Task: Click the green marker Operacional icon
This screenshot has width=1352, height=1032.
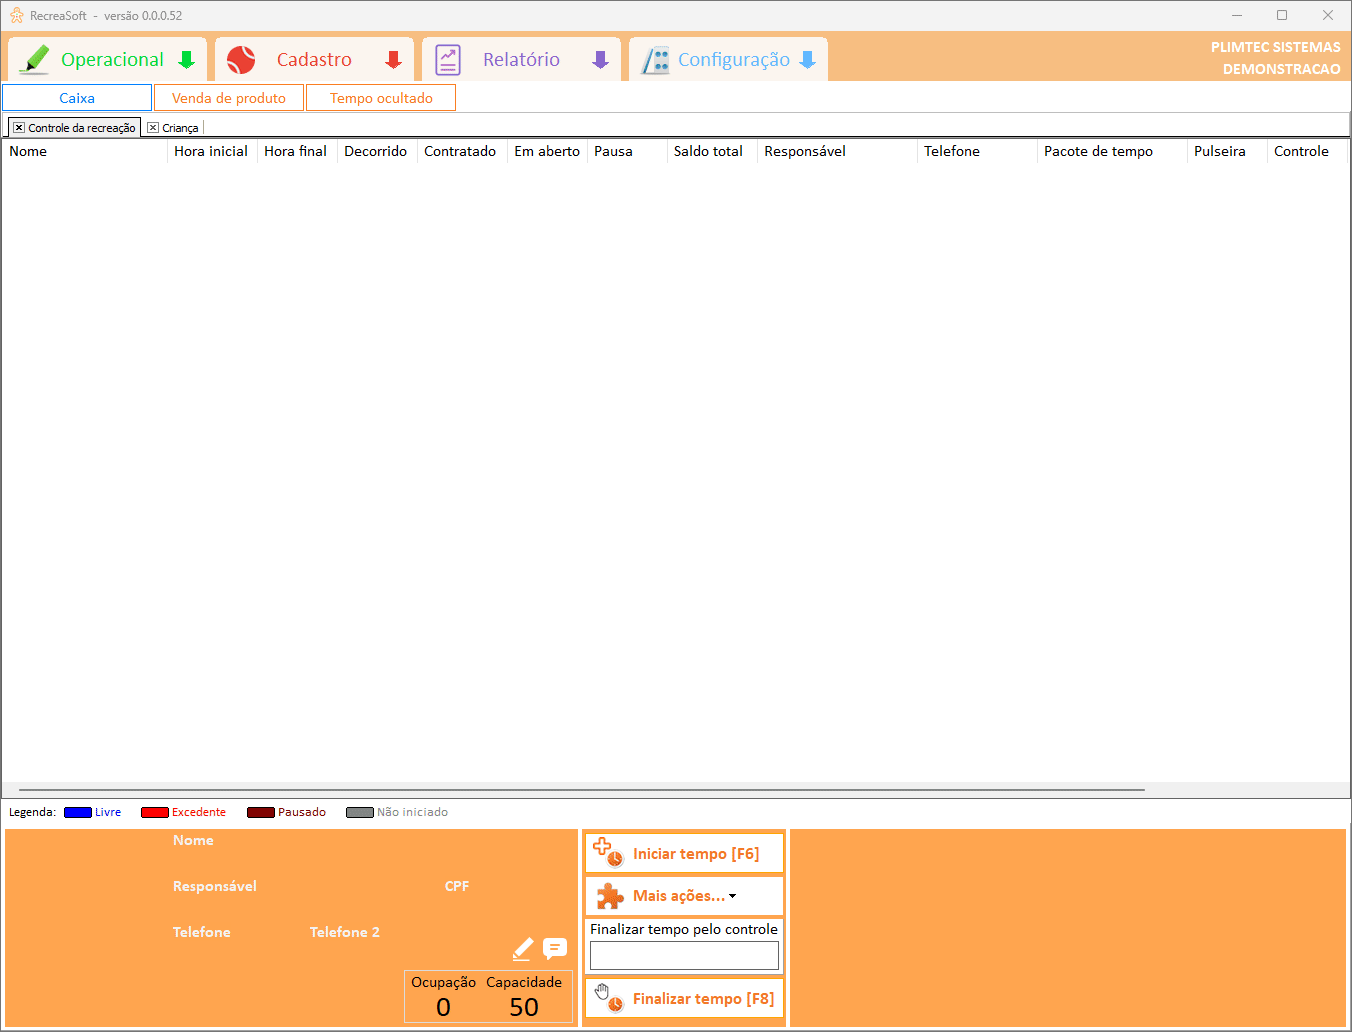Action: point(35,60)
